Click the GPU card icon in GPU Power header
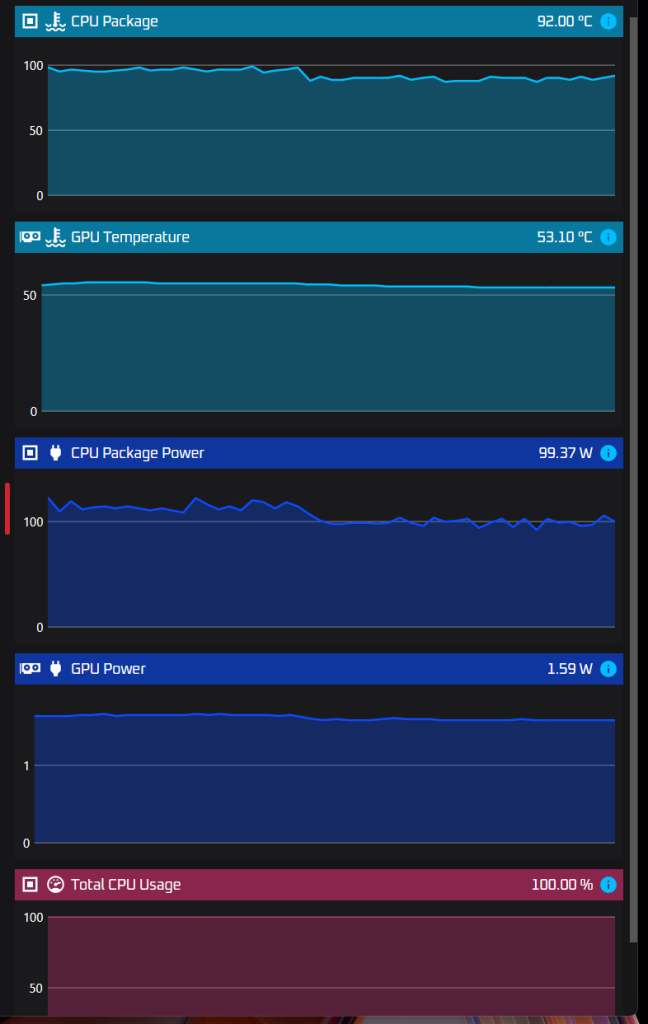The height and width of the screenshot is (1024, 648). coord(30,669)
